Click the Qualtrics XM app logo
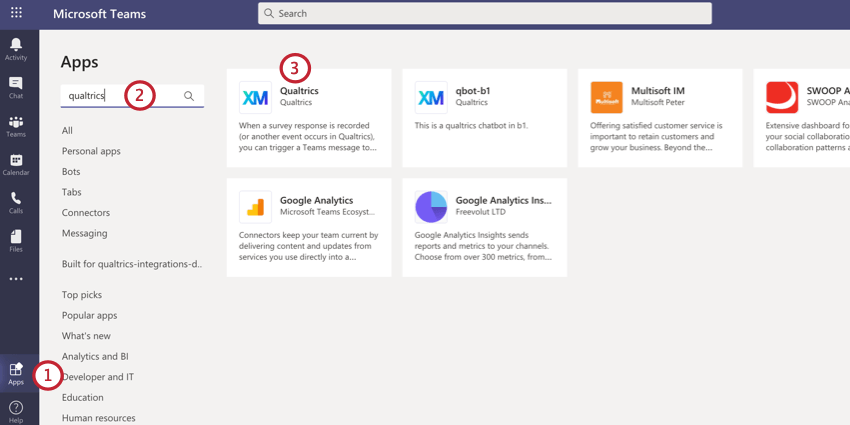The image size is (850, 425). pos(255,98)
